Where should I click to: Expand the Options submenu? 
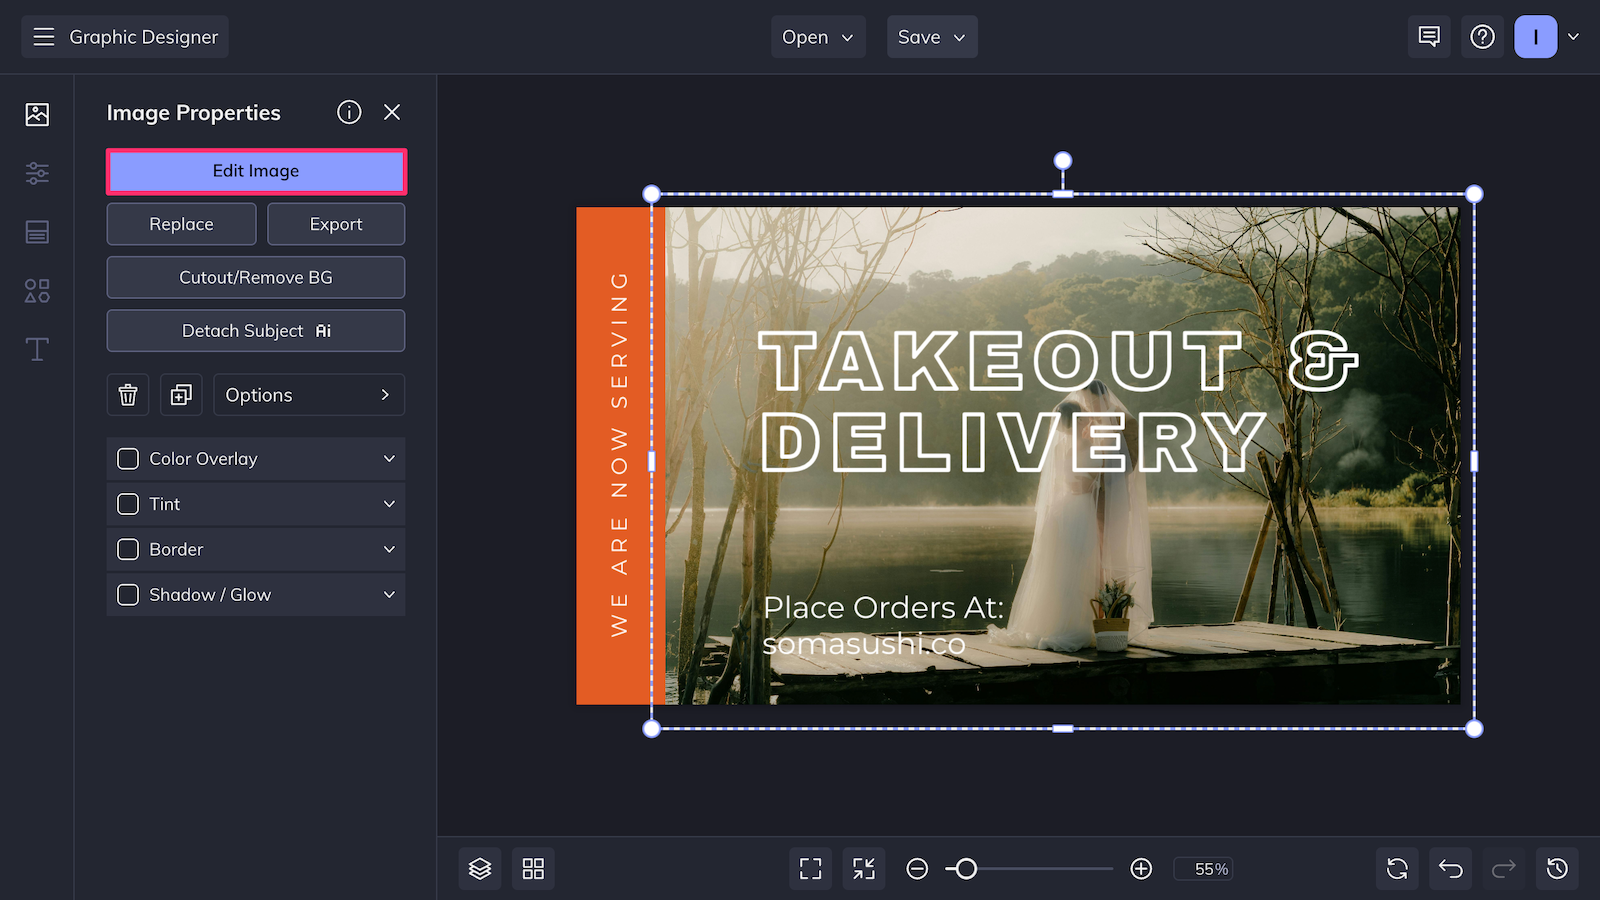(308, 395)
